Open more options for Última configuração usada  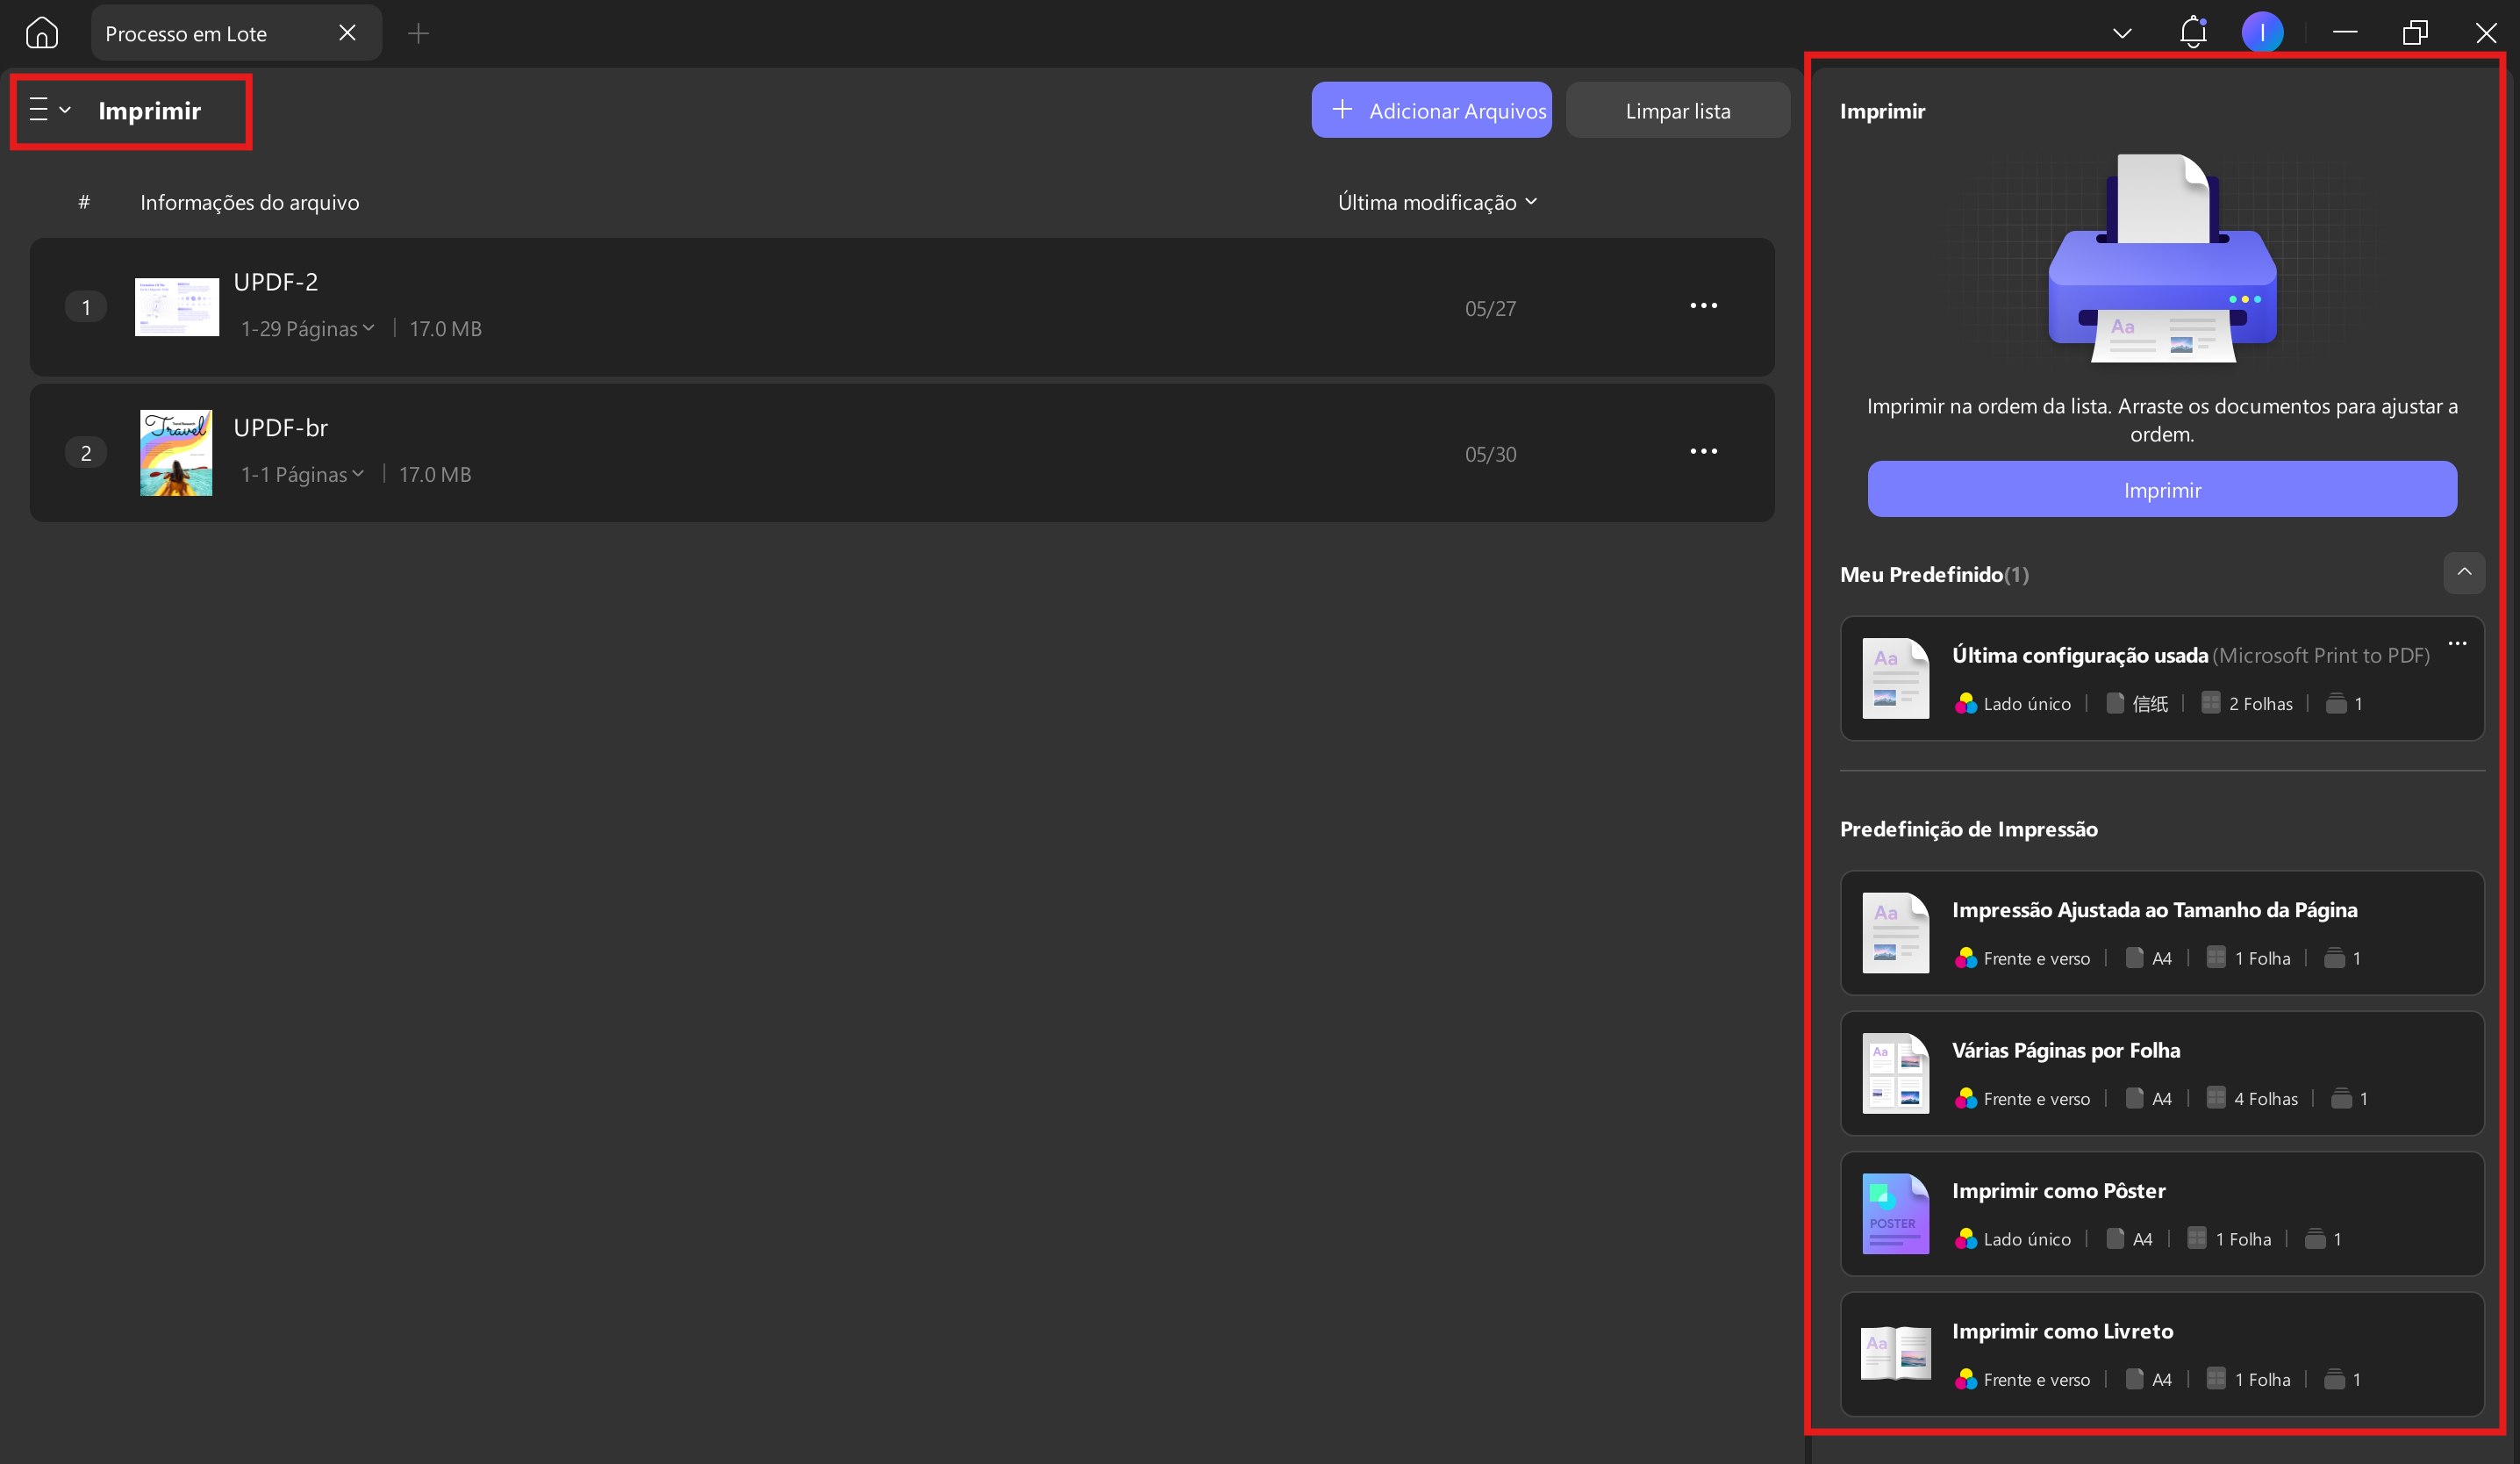point(2457,643)
